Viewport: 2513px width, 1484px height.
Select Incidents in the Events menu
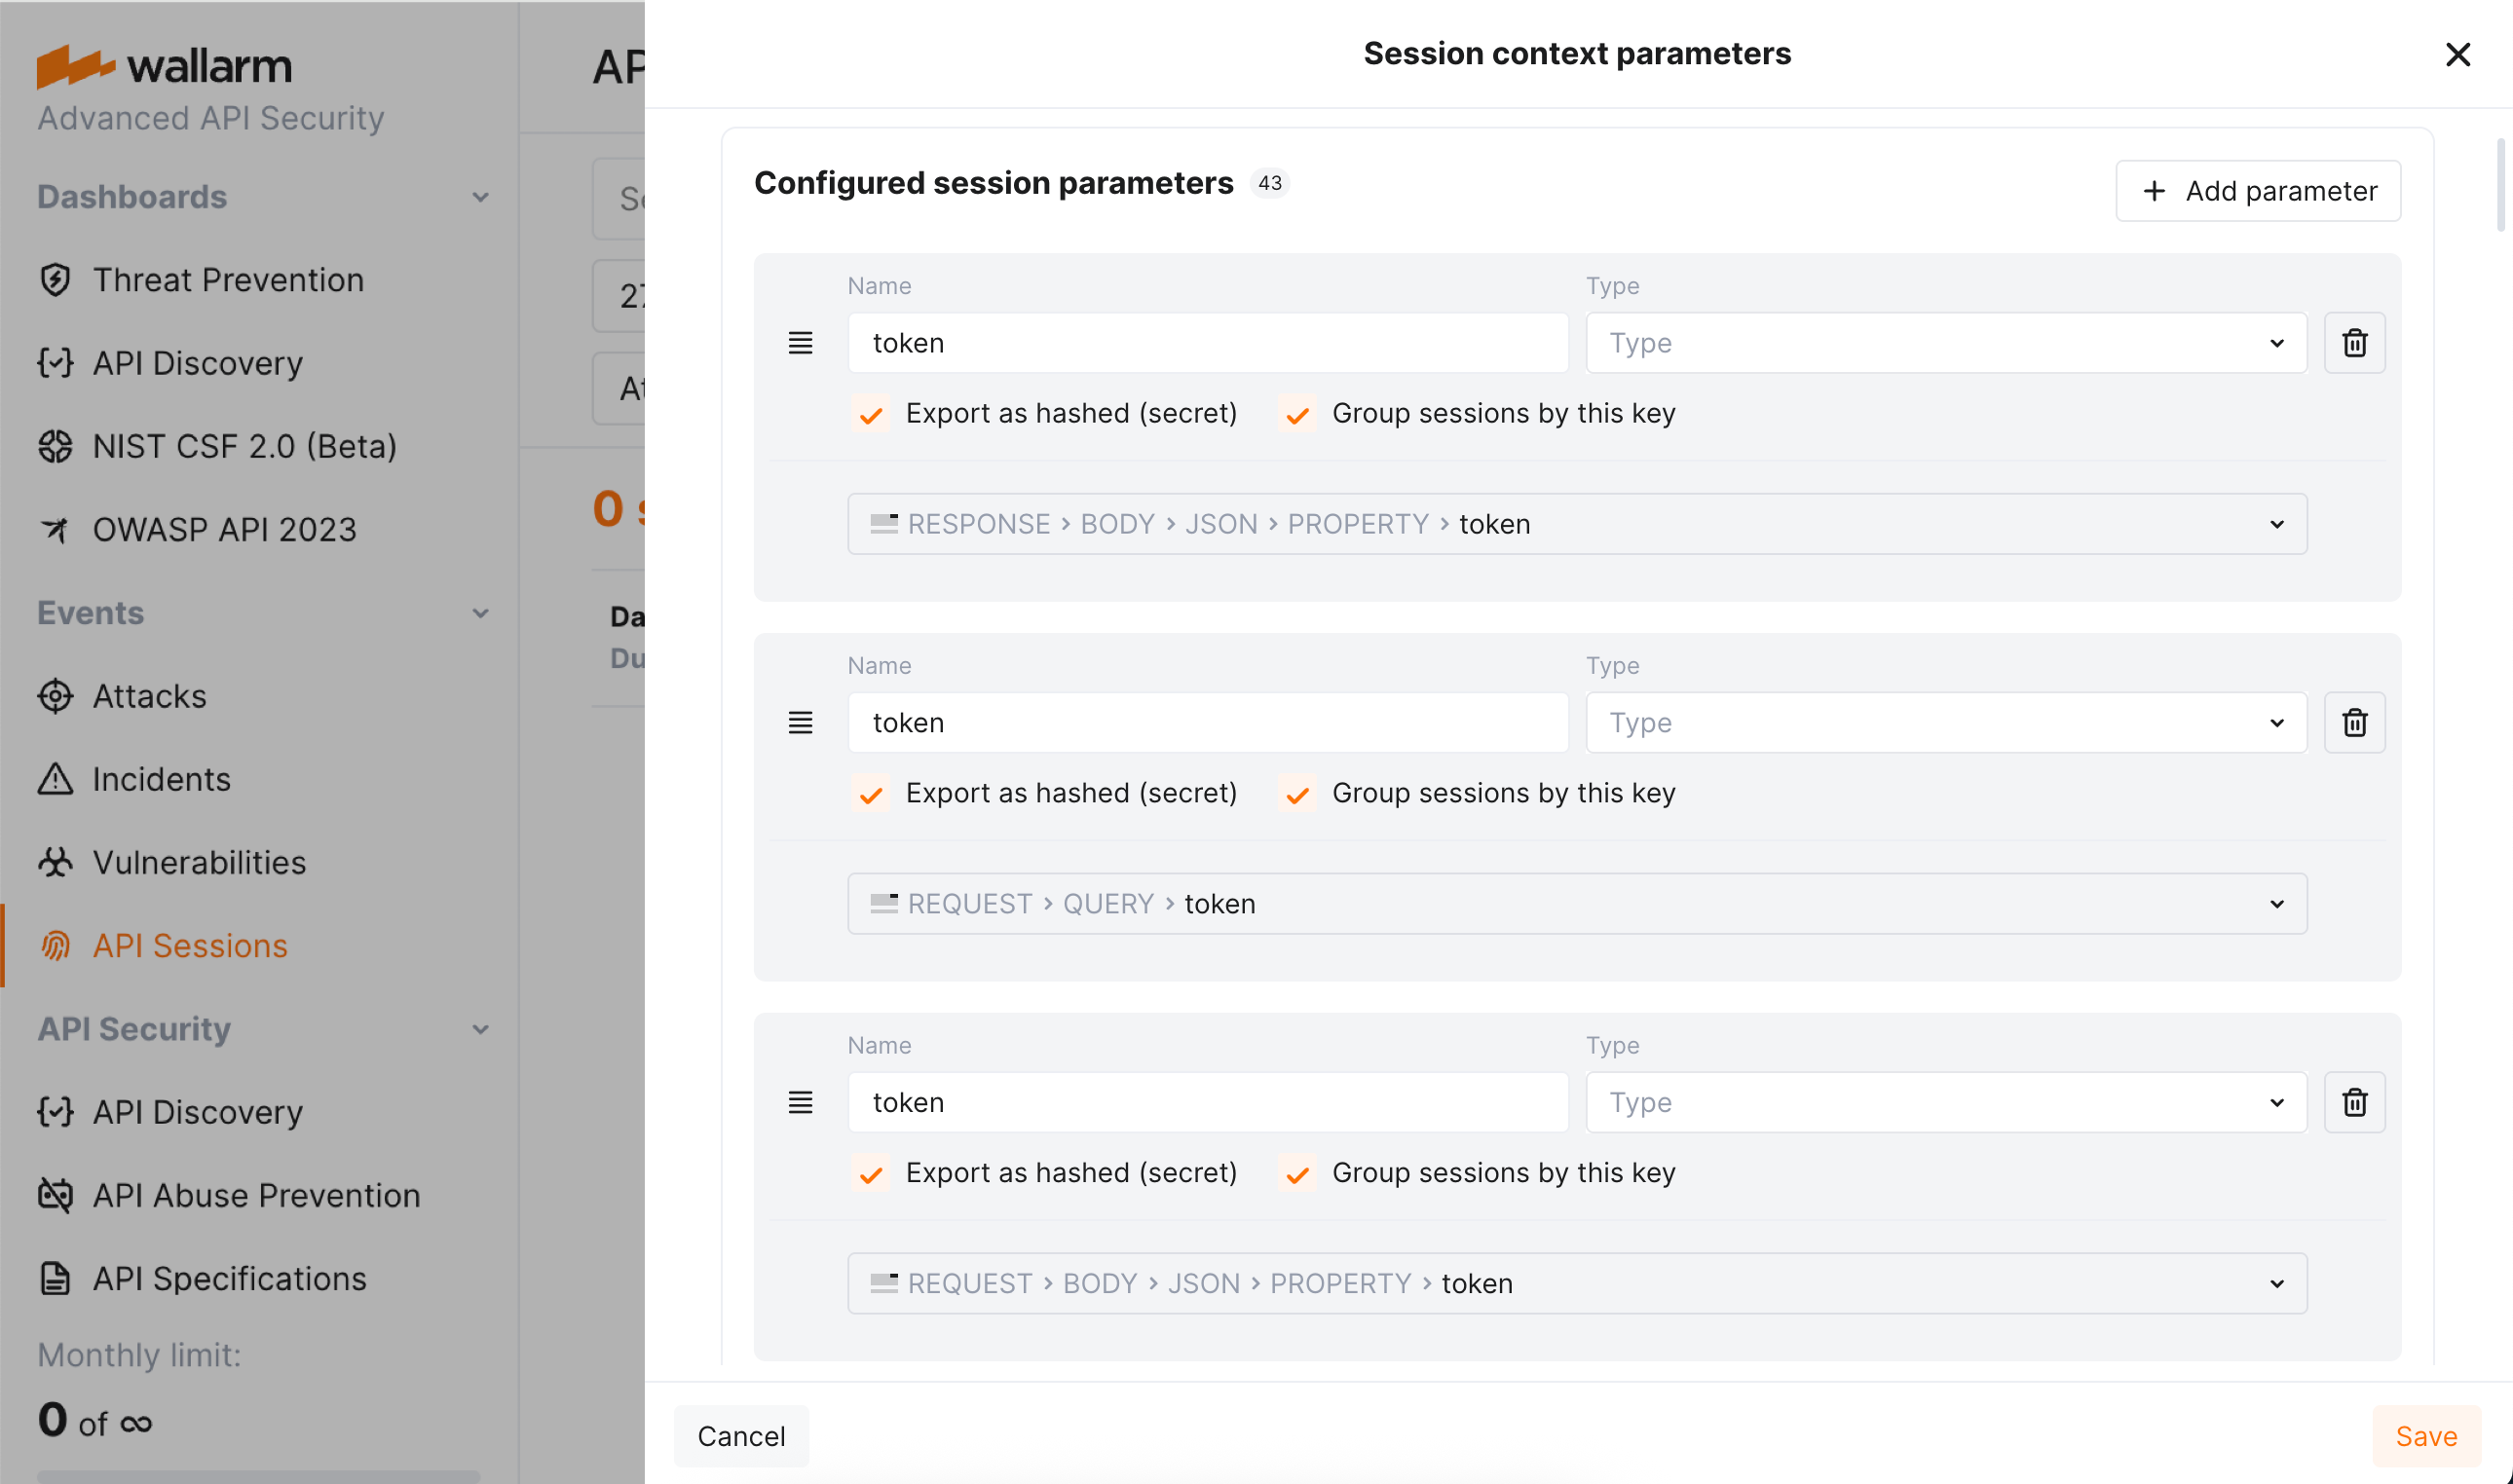point(160,779)
